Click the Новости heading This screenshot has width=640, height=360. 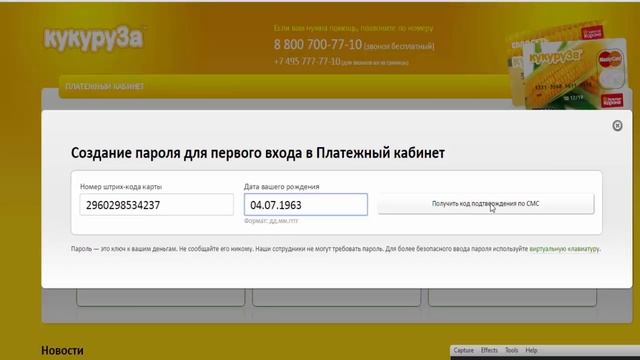[62, 350]
